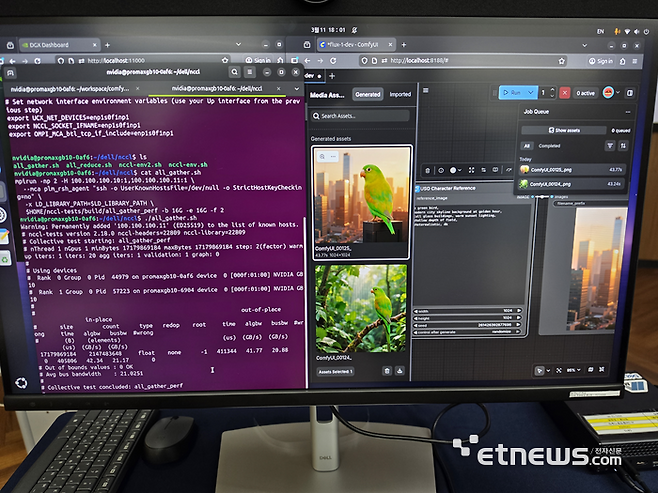Select the Generated assets tab
658x493 pixels.
(x=367, y=95)
